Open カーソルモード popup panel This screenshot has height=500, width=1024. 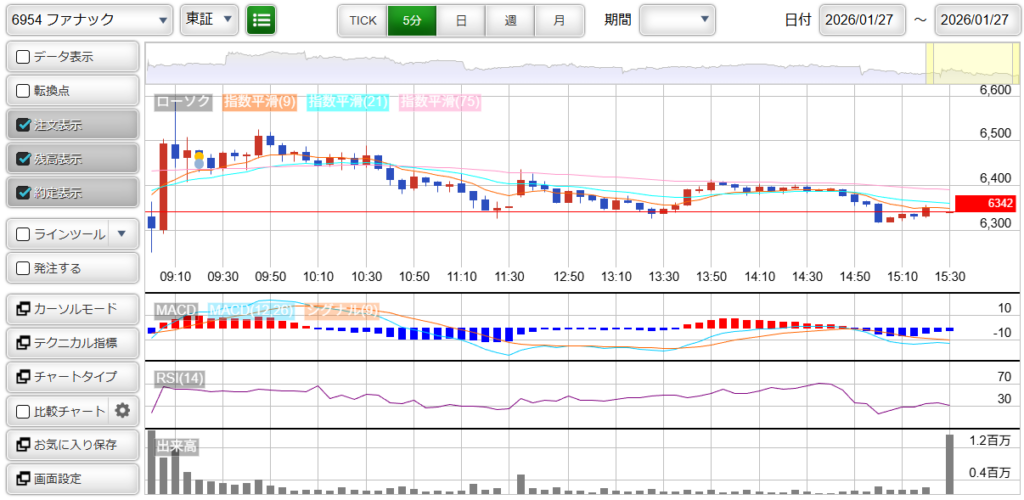click(72, 309)
